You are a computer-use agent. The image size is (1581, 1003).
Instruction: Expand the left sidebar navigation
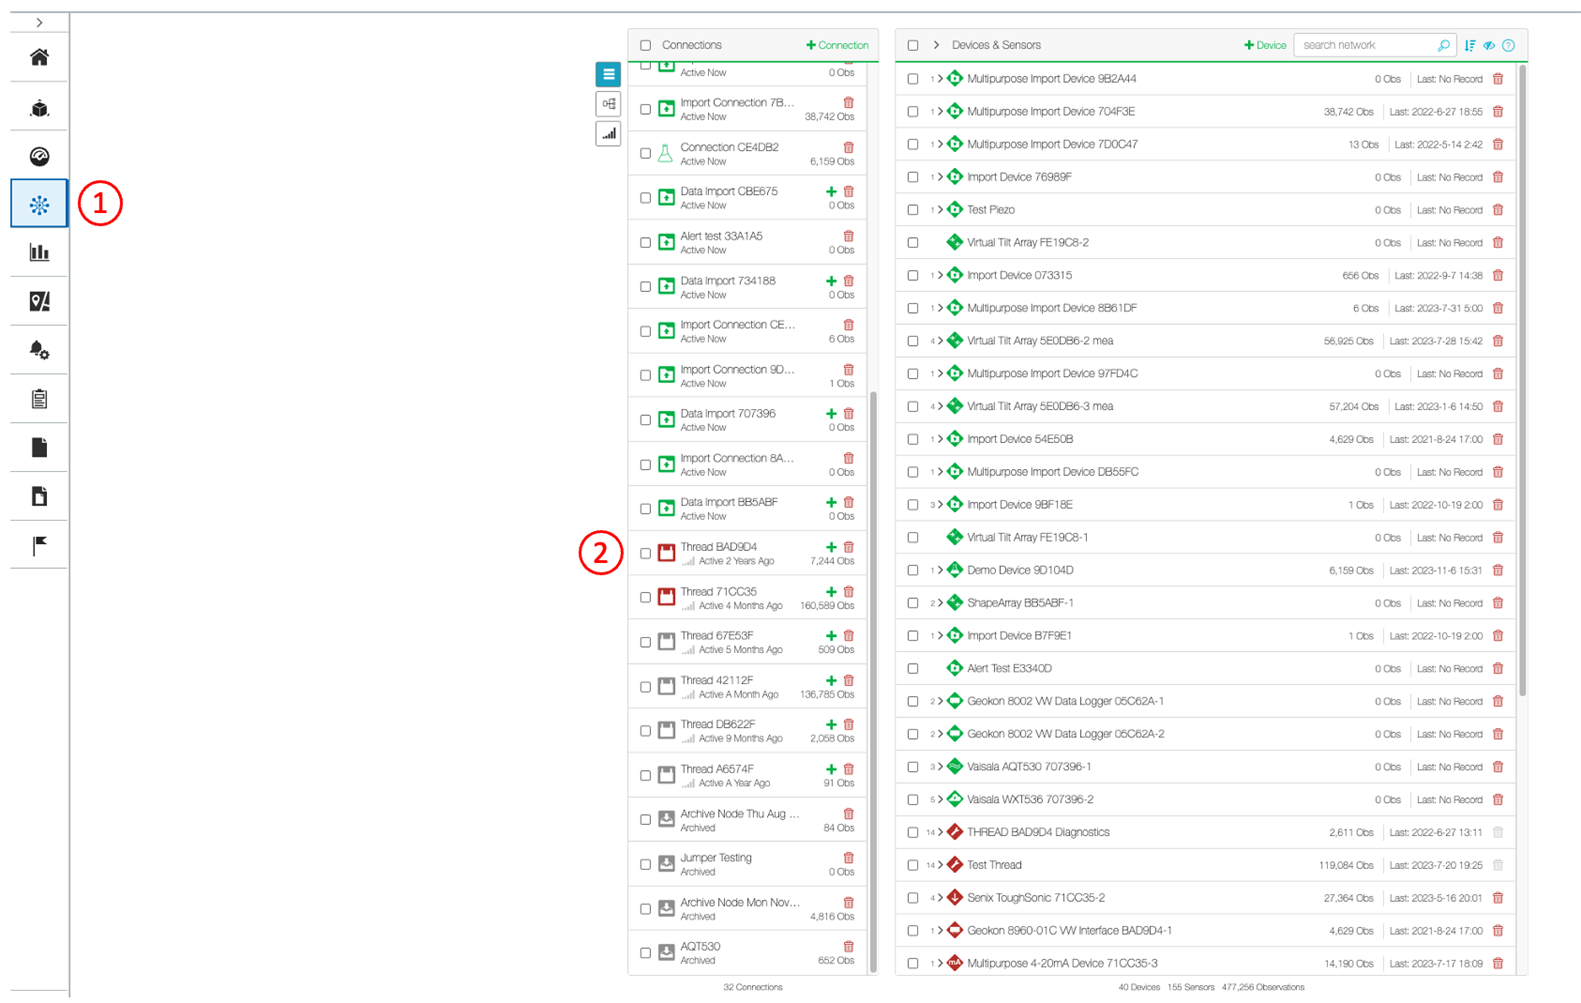(39, 22)
